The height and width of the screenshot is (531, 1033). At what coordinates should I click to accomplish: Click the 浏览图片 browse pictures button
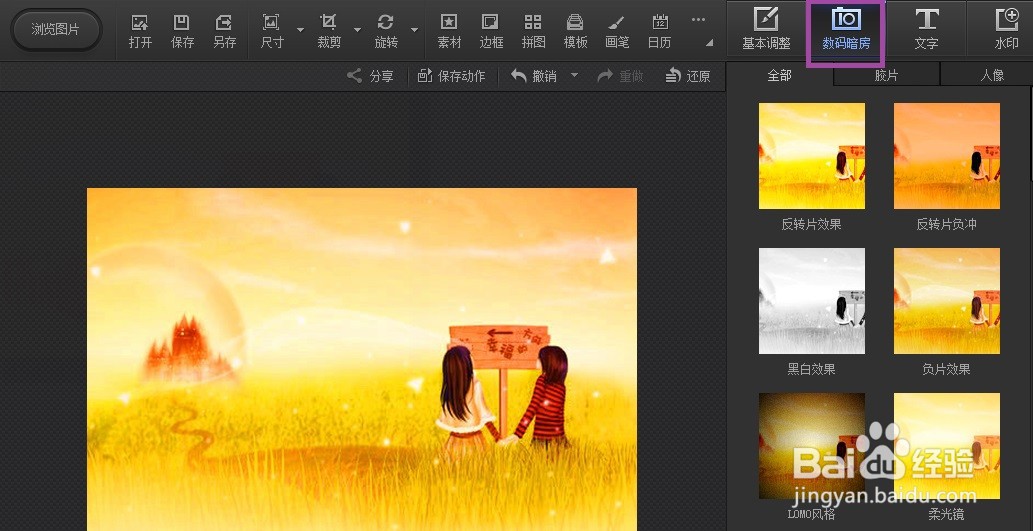coord(56,30)
